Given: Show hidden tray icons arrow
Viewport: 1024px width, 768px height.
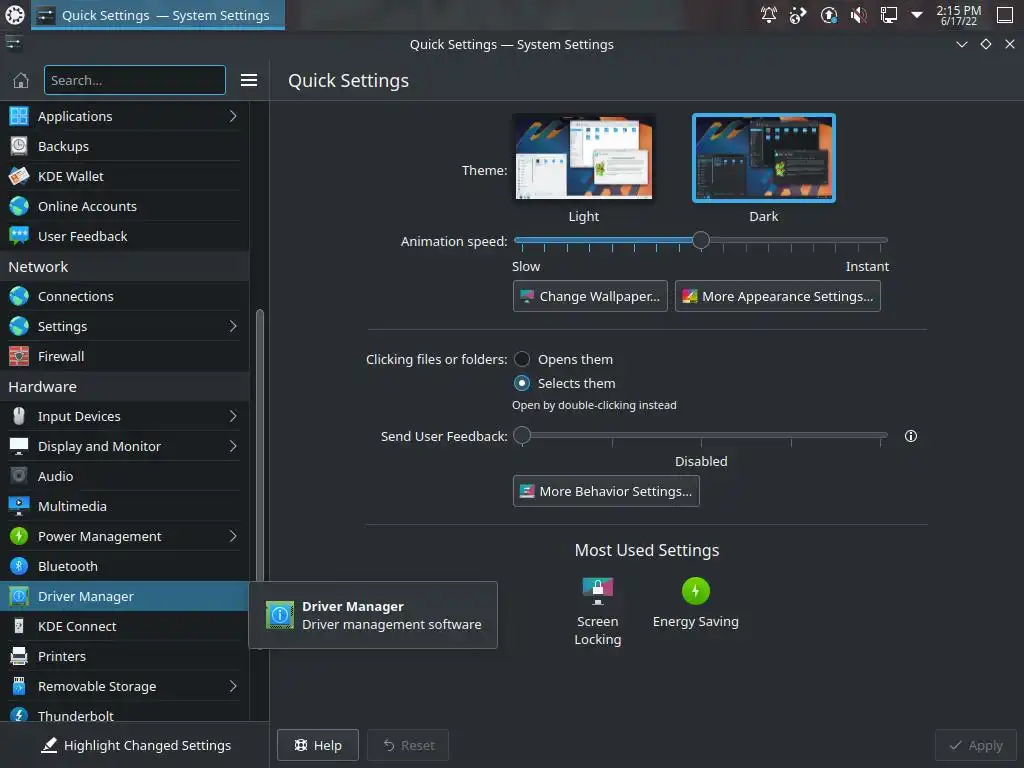Looking at the screenshot, I should tap(917, 14).
